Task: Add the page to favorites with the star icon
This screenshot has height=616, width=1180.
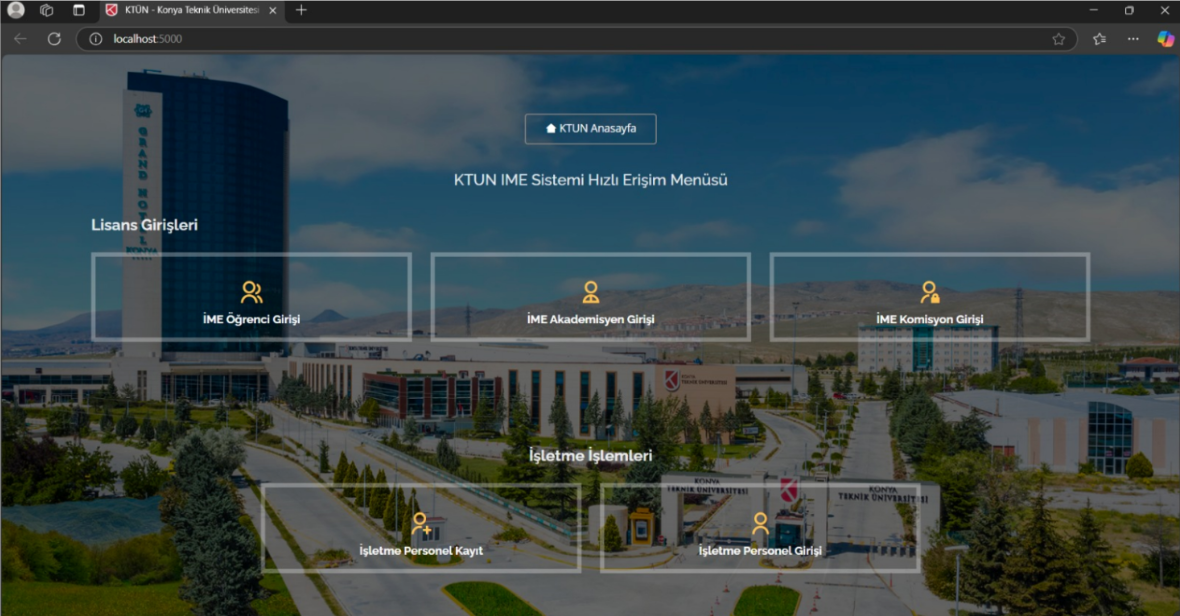Action: coord(1059,39)
